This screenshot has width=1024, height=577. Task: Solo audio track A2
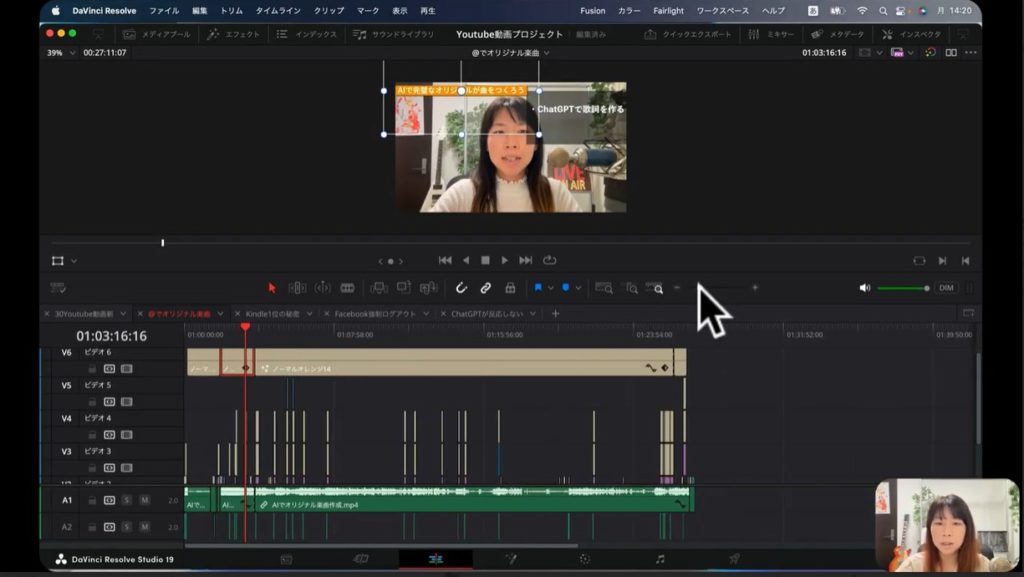point(127,527)
